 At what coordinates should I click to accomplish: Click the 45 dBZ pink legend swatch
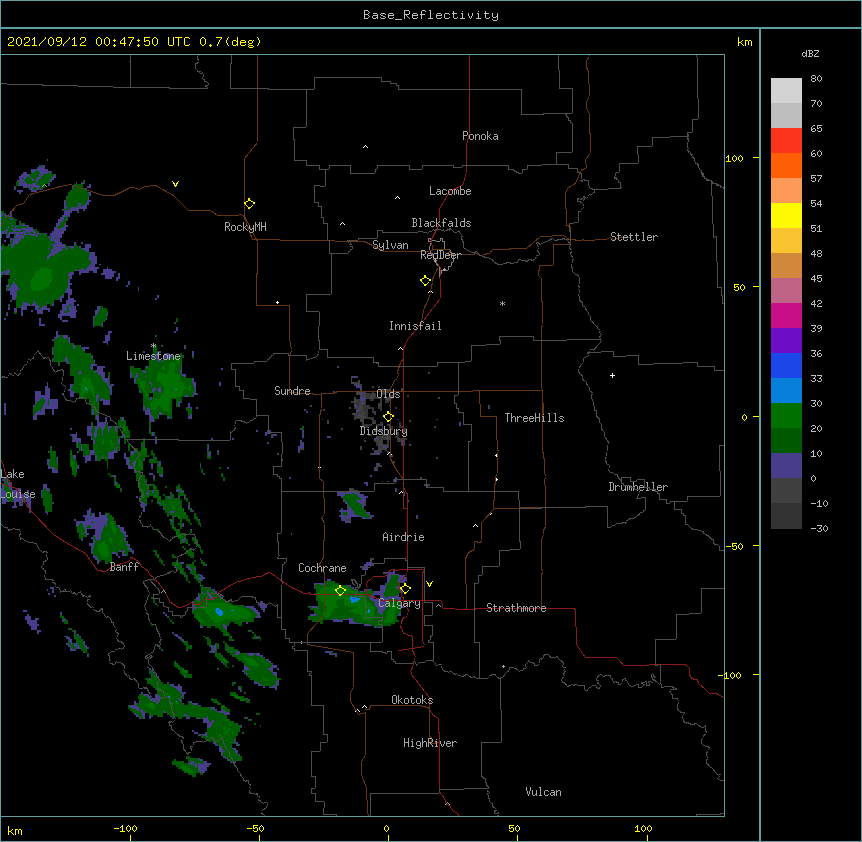pyautogui.click(x=786, y=290)
